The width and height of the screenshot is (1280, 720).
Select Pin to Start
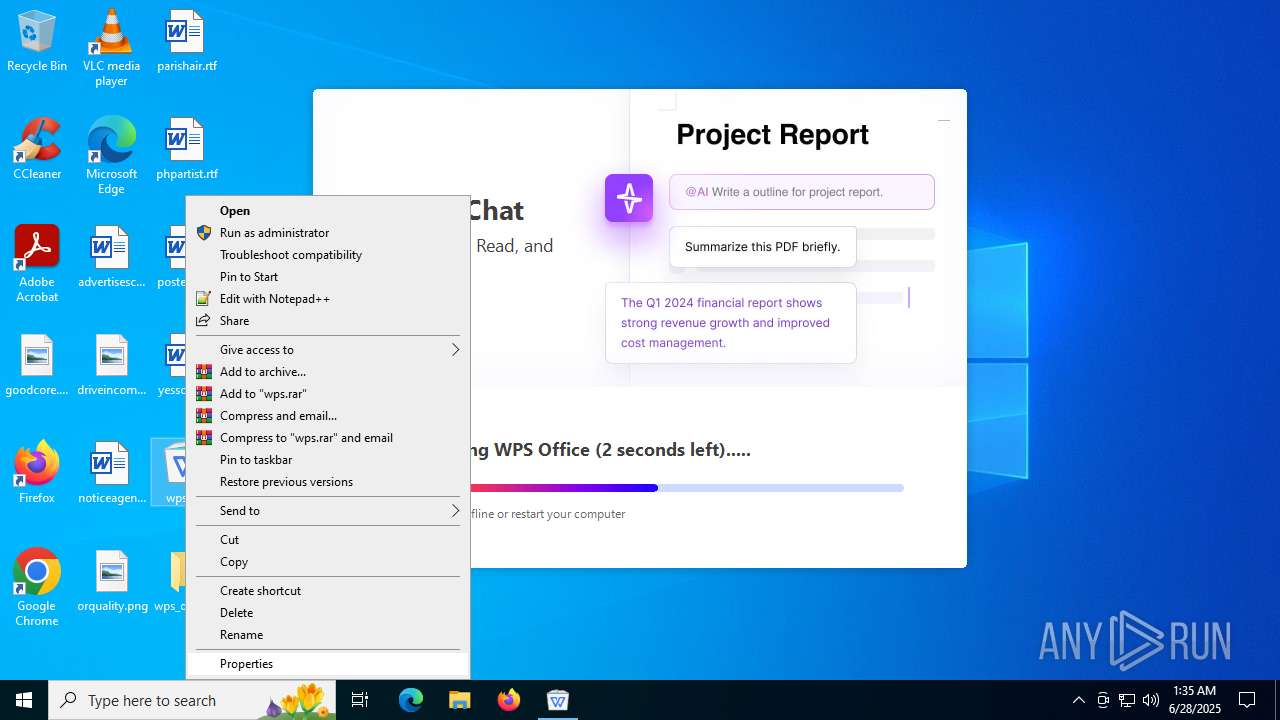(x=328, y=276)
